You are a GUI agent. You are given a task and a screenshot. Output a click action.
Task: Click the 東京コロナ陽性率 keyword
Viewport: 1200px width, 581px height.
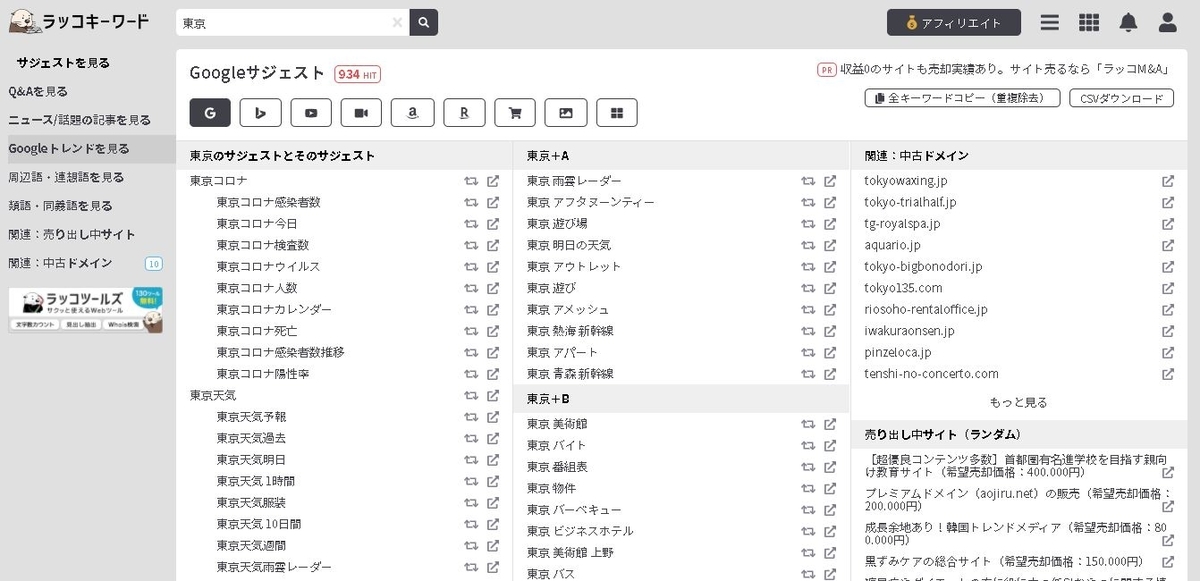262,374
